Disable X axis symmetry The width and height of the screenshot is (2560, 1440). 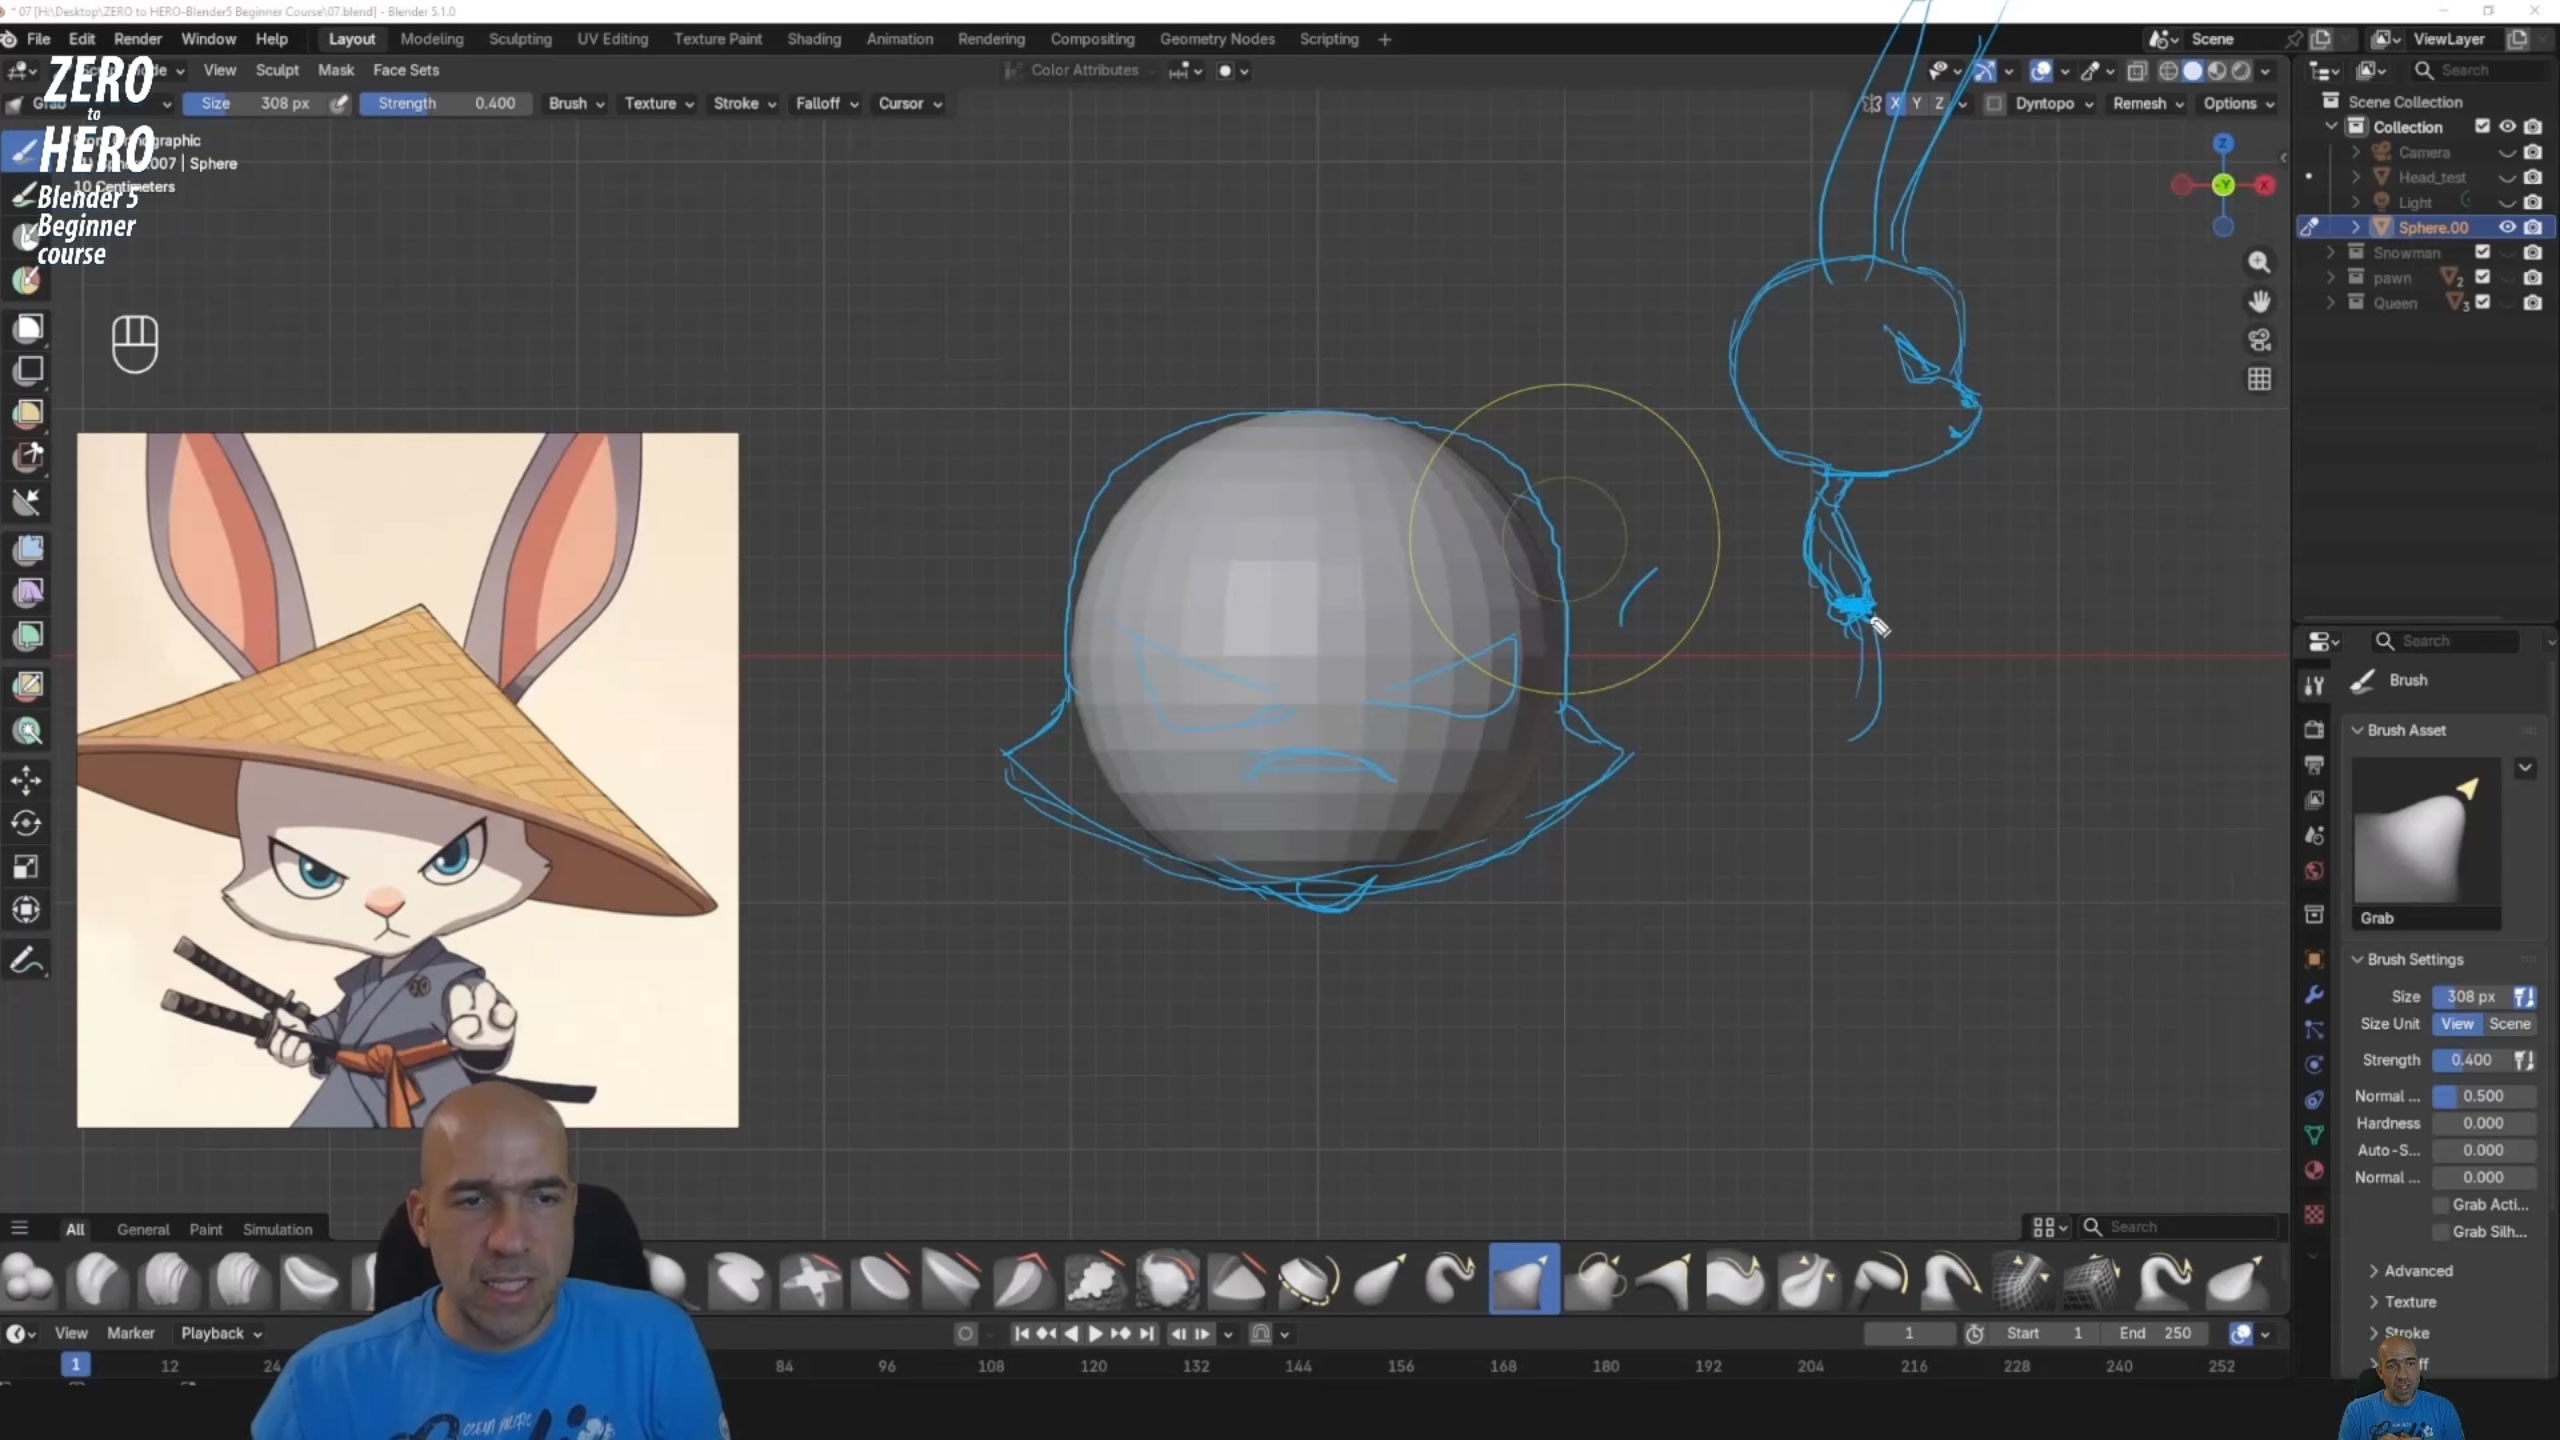pyautogui.click(x=1895, y=103)
